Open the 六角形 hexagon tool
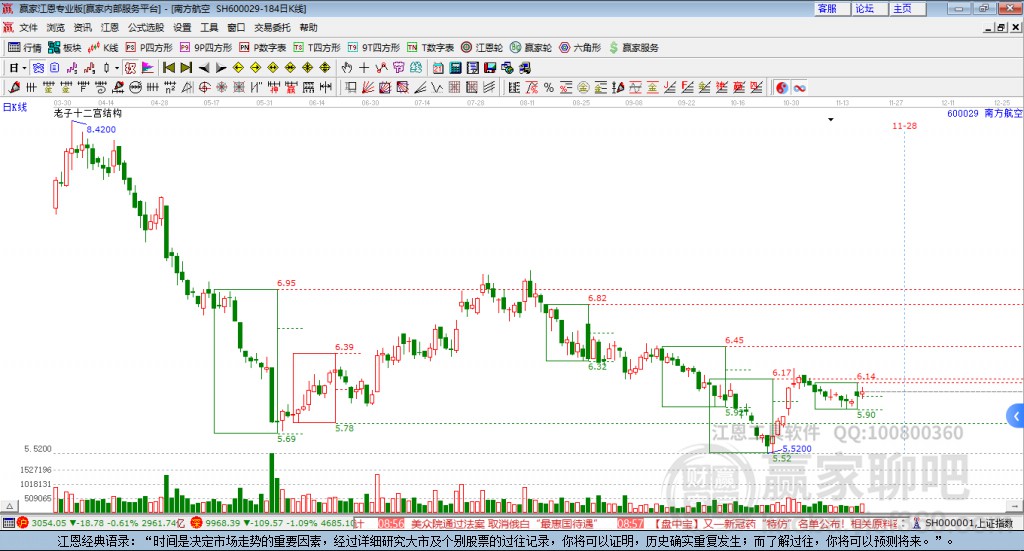 coord(580,48)
